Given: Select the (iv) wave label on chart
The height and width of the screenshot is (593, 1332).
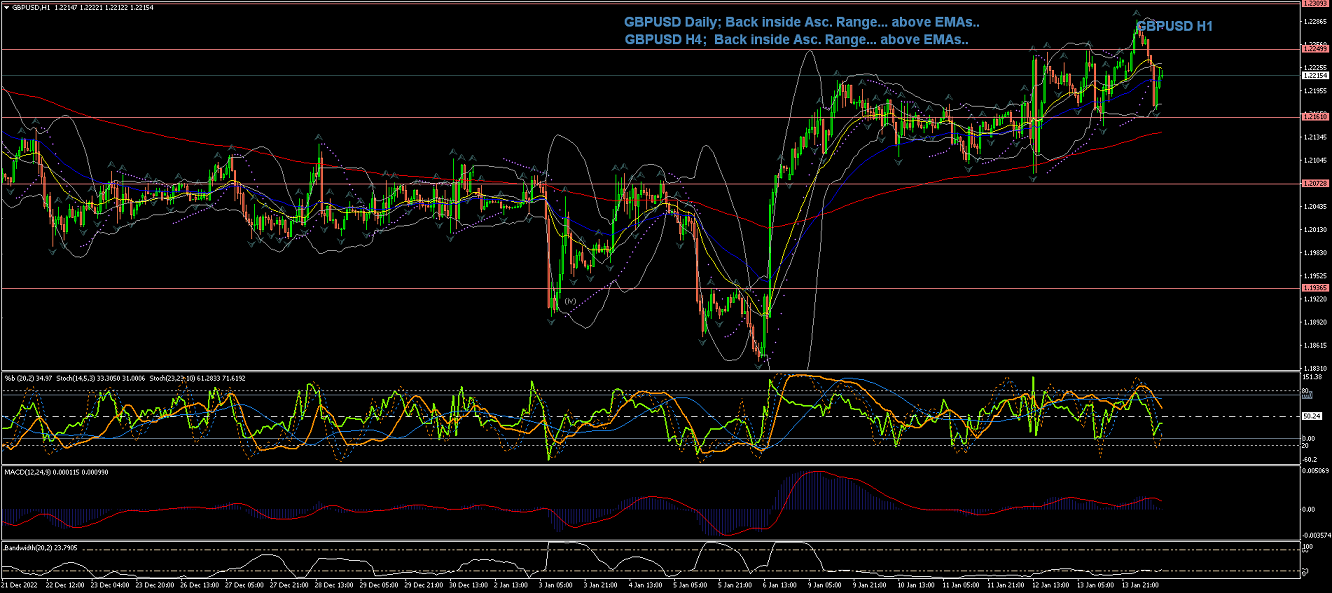Looking at the screenshot, I should tap(570, 300).
